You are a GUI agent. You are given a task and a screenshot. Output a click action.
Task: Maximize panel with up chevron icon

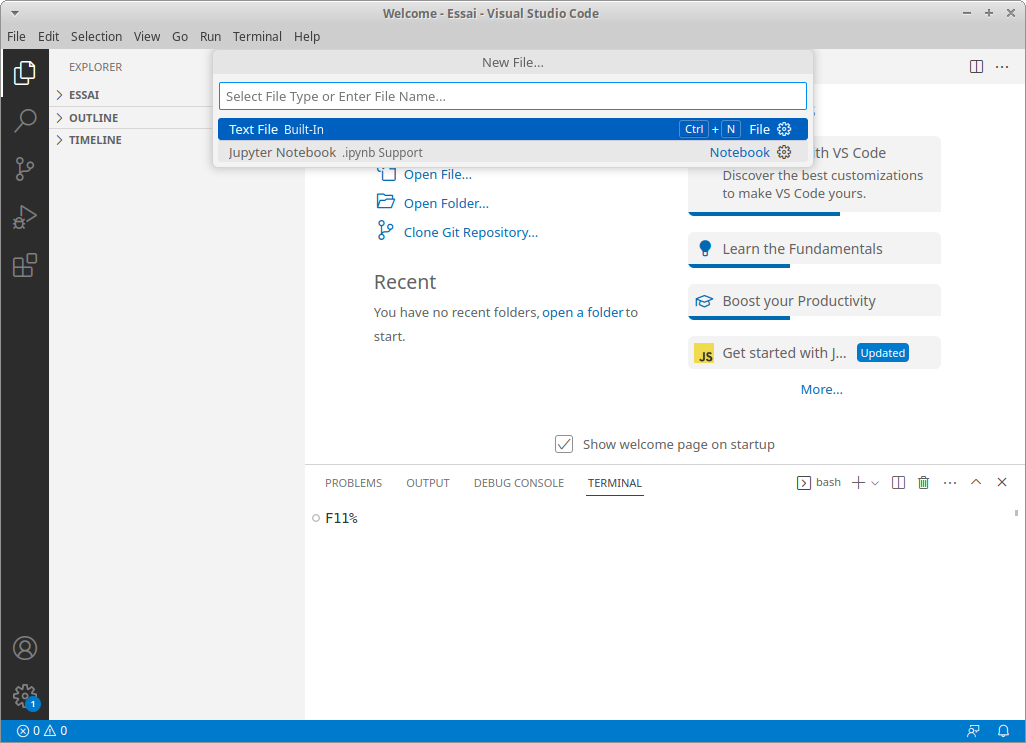tap(976, 482)
